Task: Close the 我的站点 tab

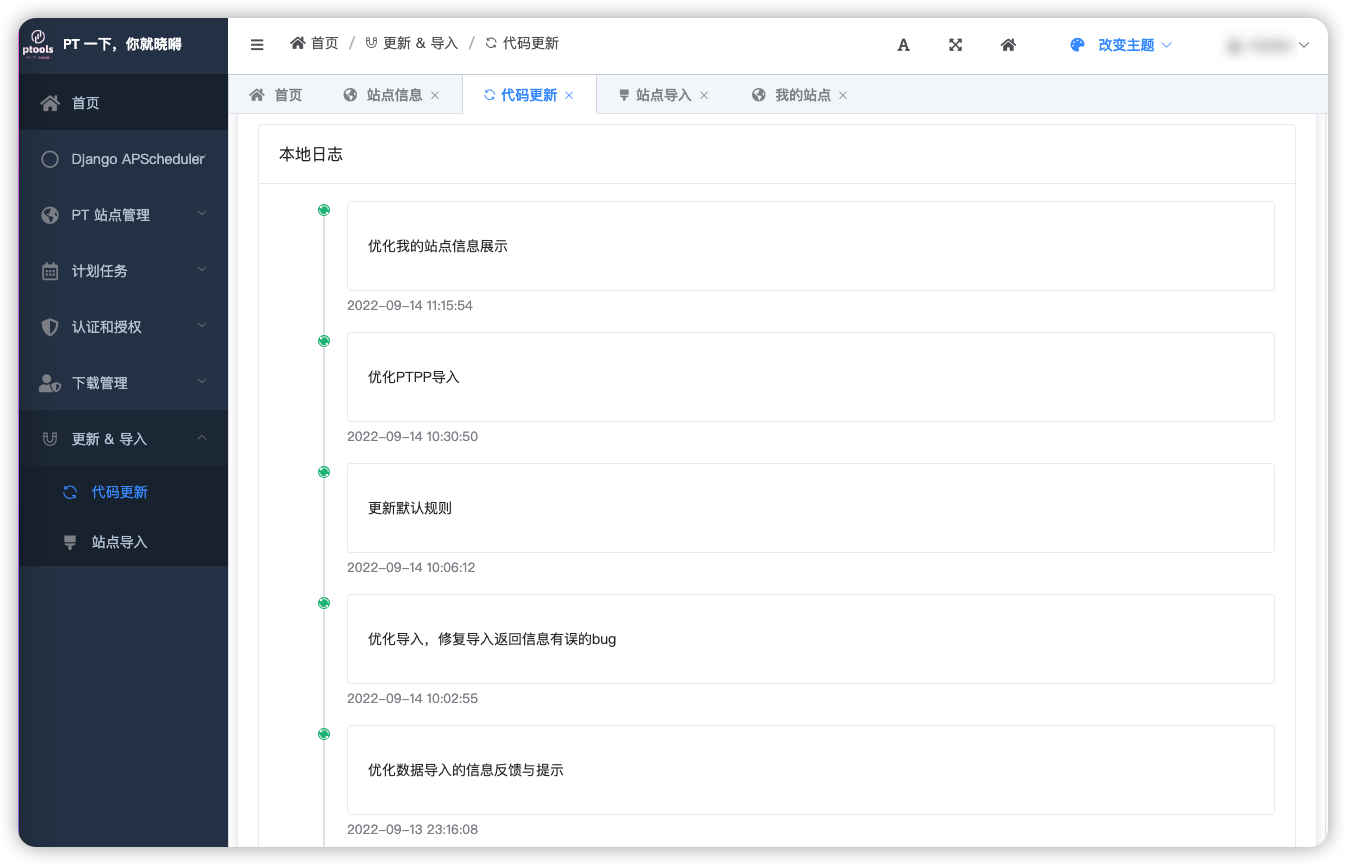Action: (843, 95)
